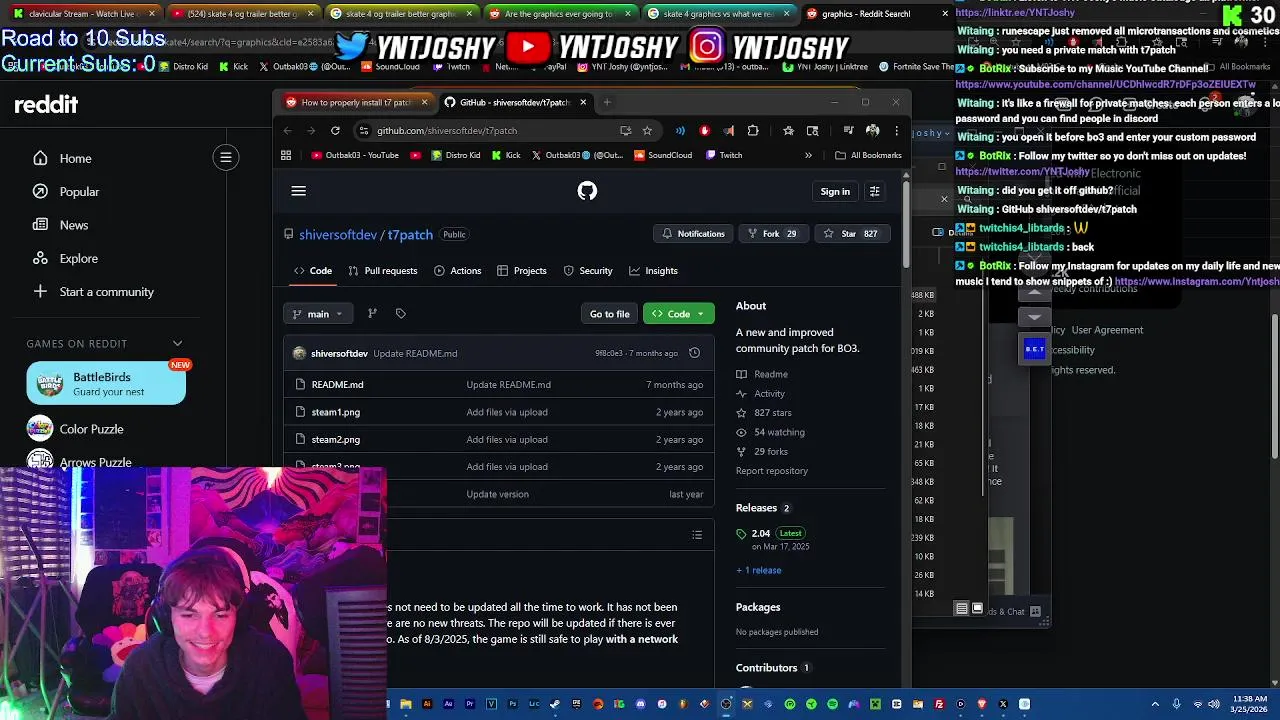
Task: Open the Premiere Pro taskbar icon
Action: pyautogui.click(x=470, y=704)
